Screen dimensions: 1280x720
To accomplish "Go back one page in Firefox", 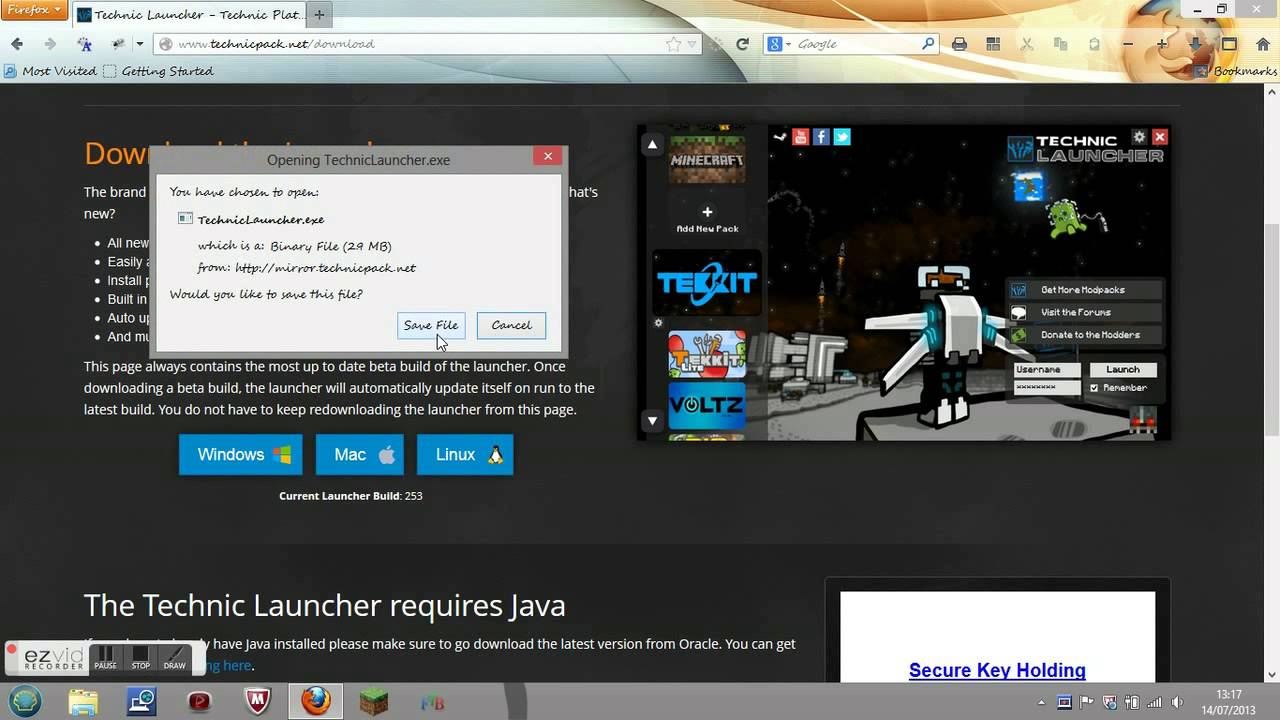I will coord(17,44).
